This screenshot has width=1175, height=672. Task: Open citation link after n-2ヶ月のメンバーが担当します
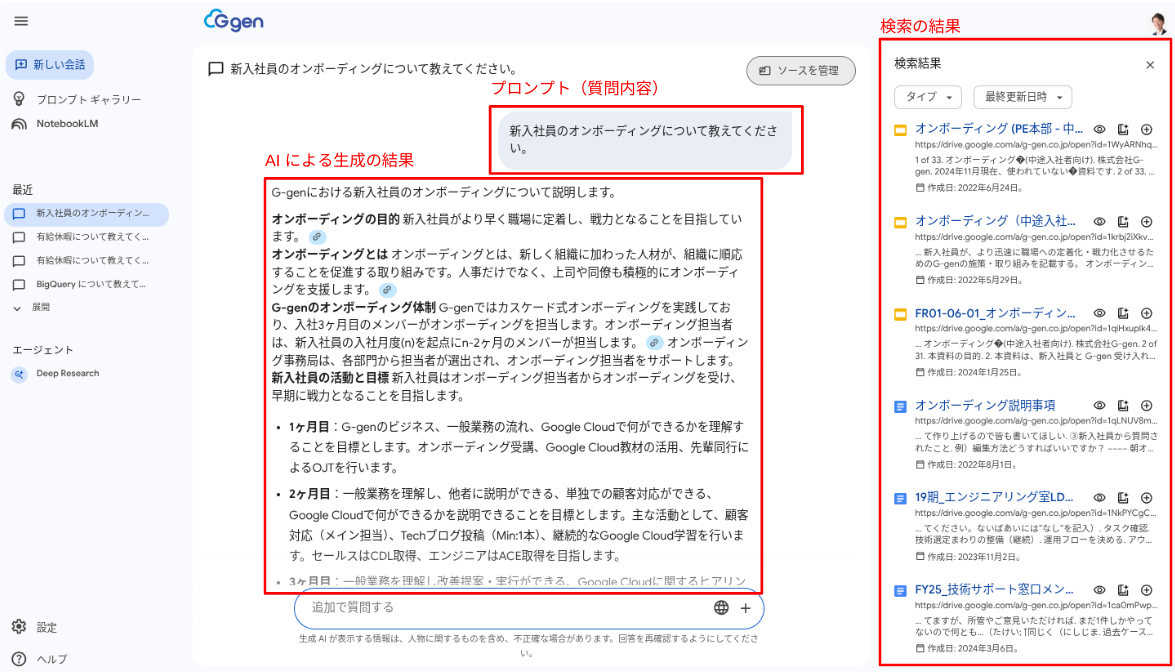pyautogui.click(x=655, y=342)
